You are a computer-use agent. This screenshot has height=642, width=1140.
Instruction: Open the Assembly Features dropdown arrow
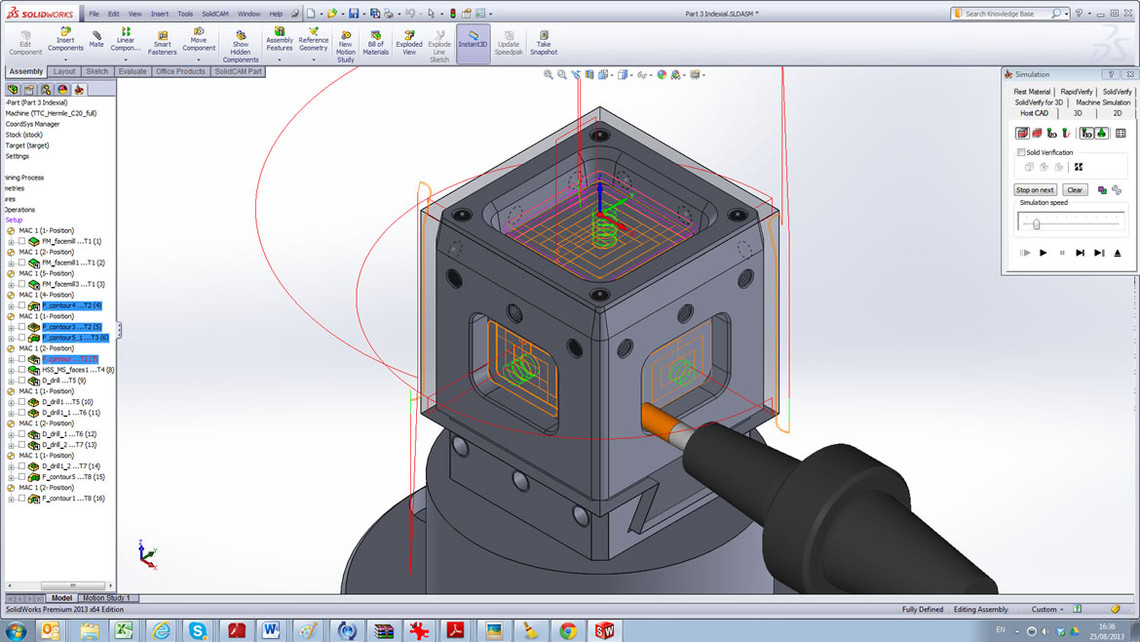click(279, 59)
